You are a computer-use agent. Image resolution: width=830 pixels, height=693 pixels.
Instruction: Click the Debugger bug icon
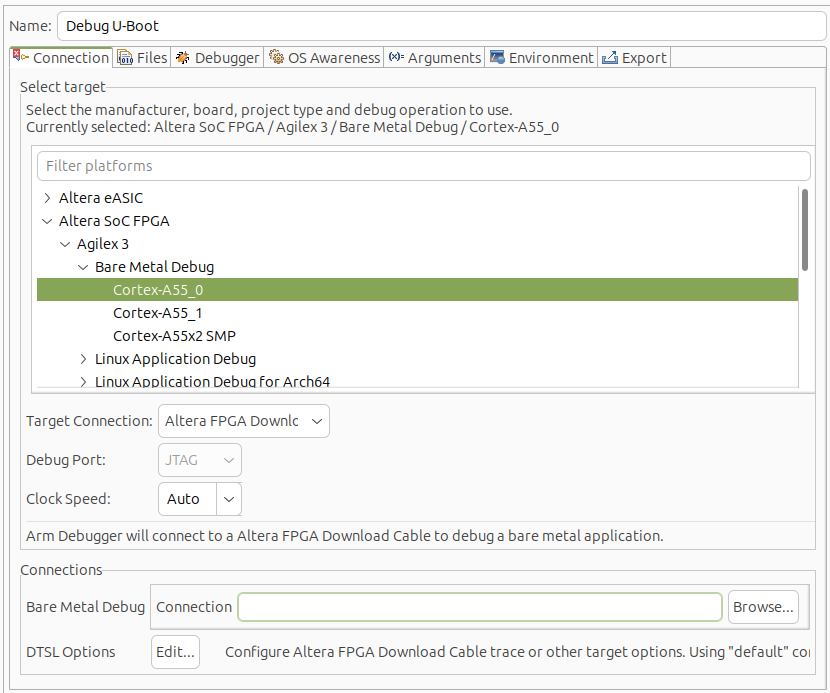[x=182, y=58]
